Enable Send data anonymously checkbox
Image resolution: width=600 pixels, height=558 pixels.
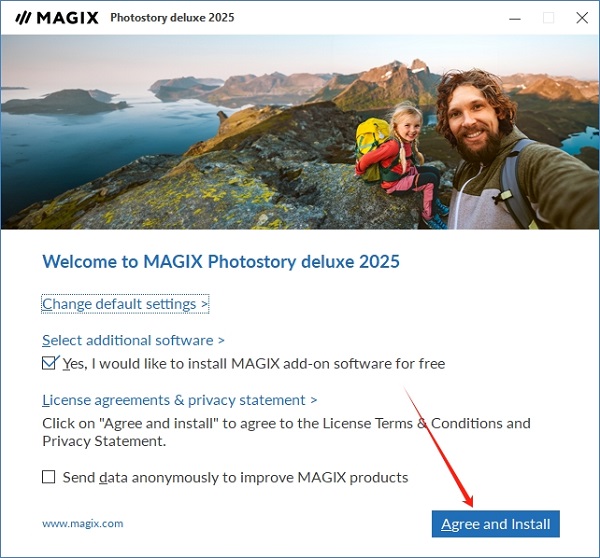pyautogui.click(x=49, y=477)
